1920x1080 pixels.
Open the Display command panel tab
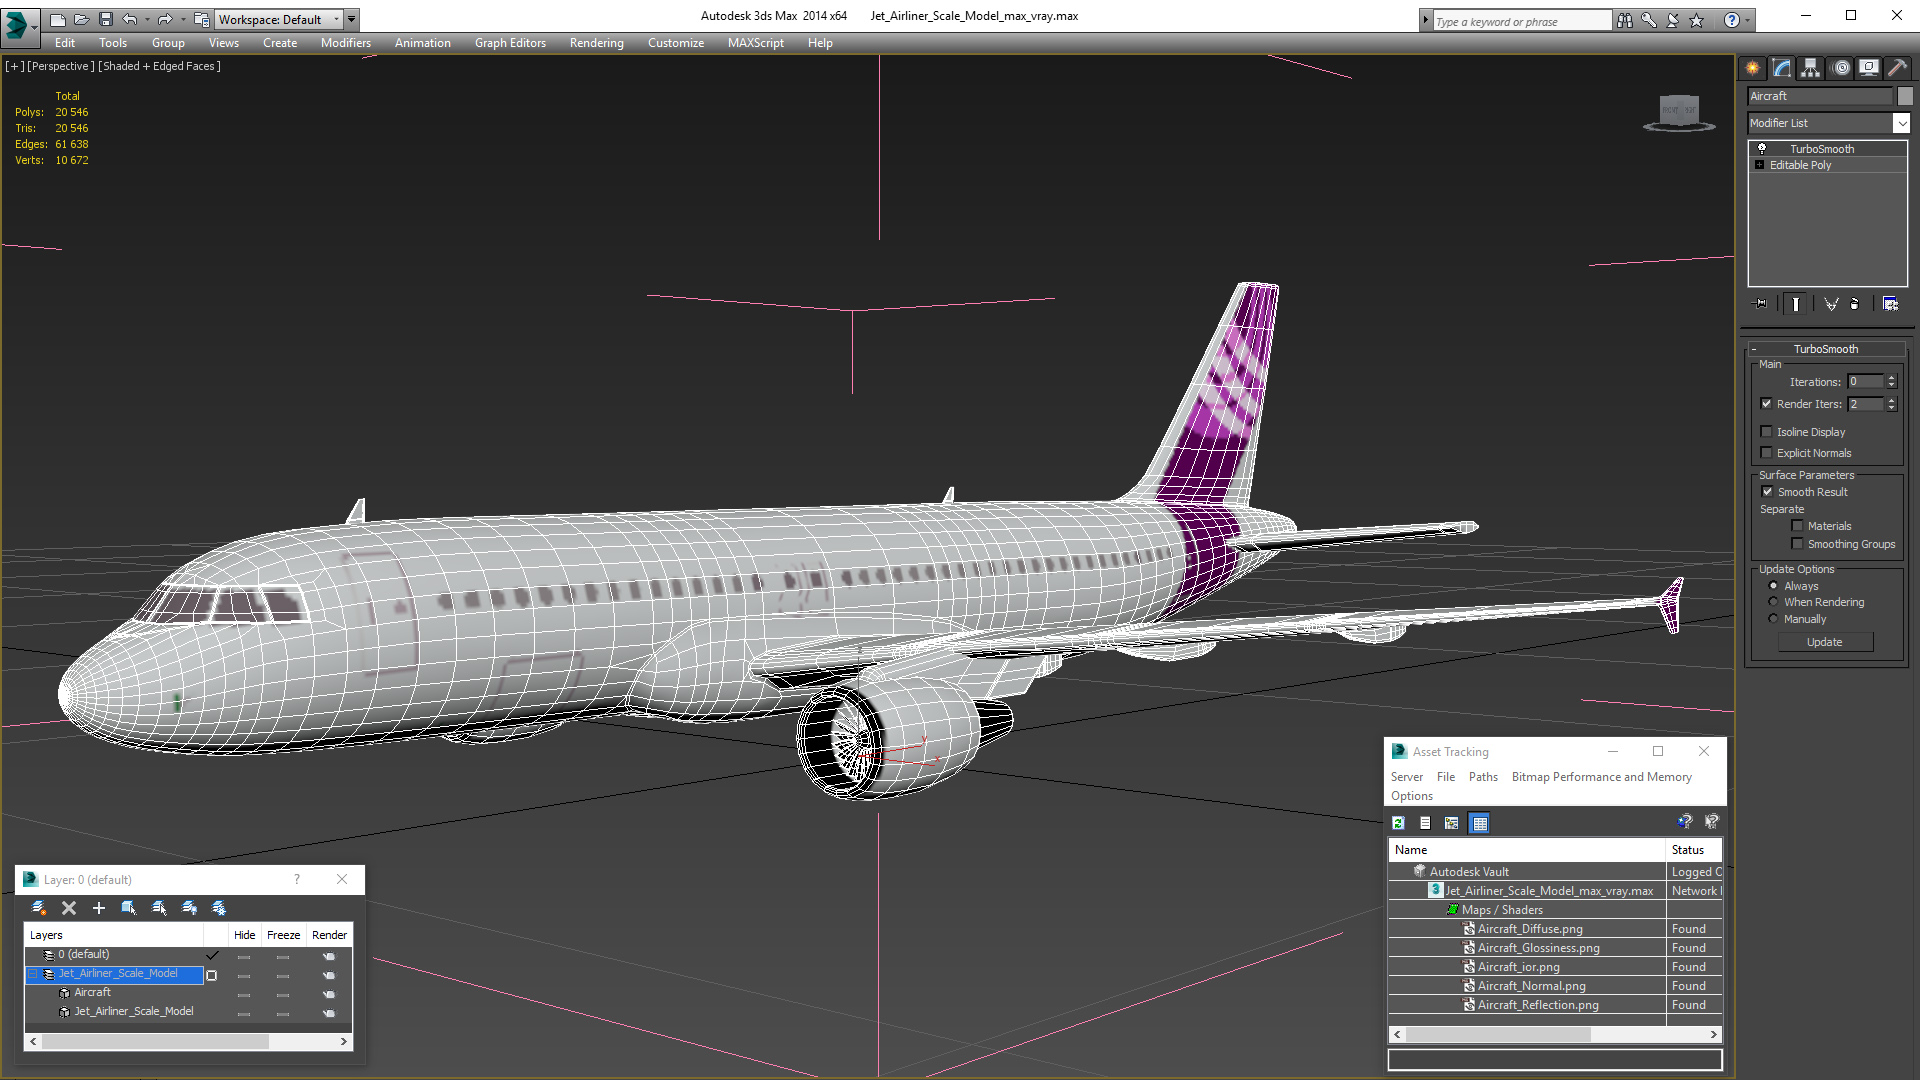(1869, 68)
